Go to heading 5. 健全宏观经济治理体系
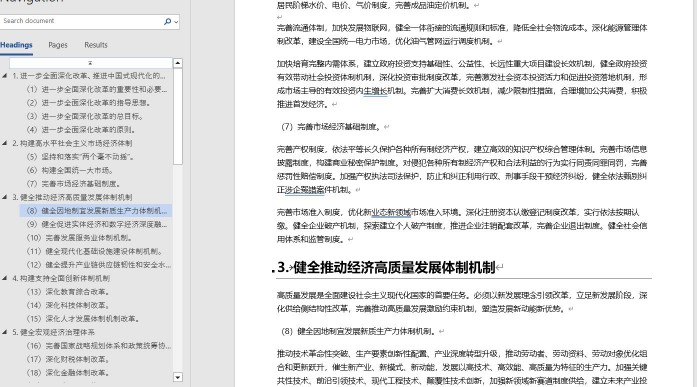Image resolution: width=697 pixels, height=387 pixels. pos(53,332)
